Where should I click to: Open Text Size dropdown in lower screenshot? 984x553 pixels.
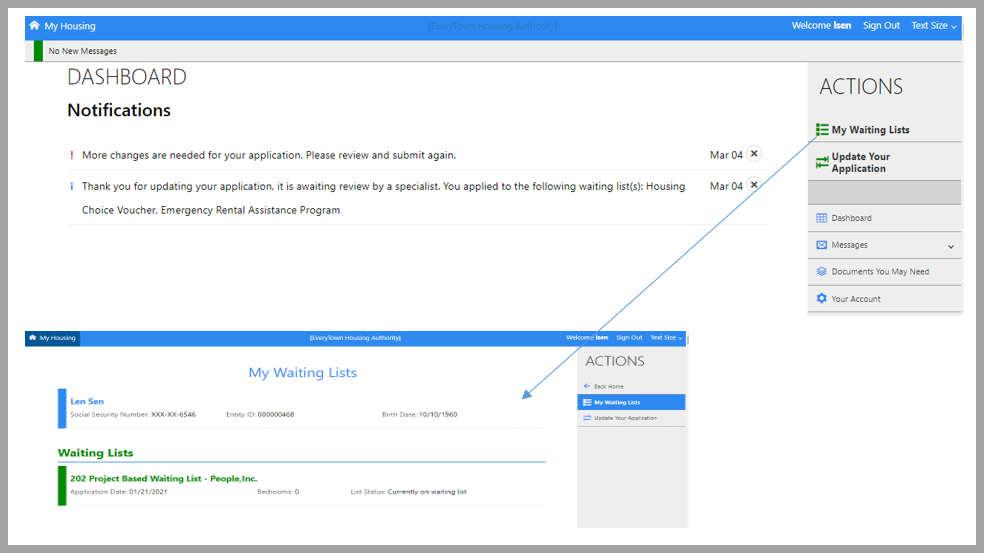tap(666, 338)
